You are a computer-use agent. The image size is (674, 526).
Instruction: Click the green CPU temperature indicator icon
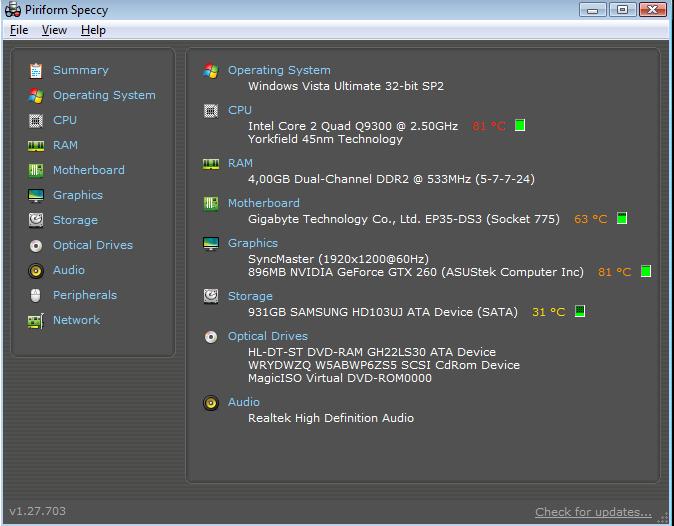click(x=520, y=125)
